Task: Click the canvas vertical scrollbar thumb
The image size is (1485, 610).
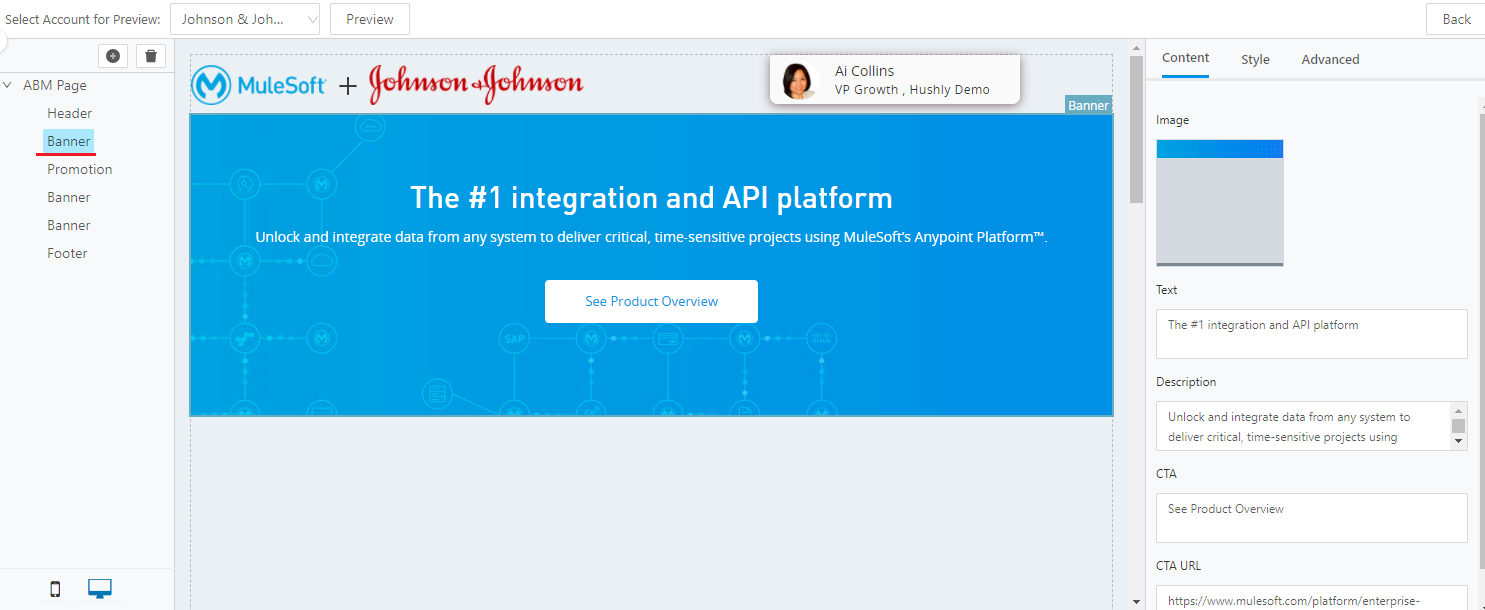Action: (x=1136, y=129)
